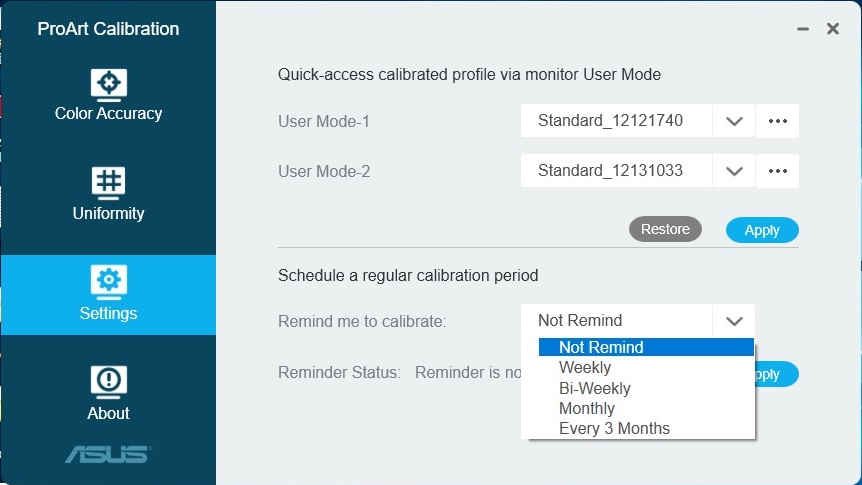This screenshot has width=862, height=485.
Task: Open the three-dots options for User Mode-2
Action: tap(777, 171)
